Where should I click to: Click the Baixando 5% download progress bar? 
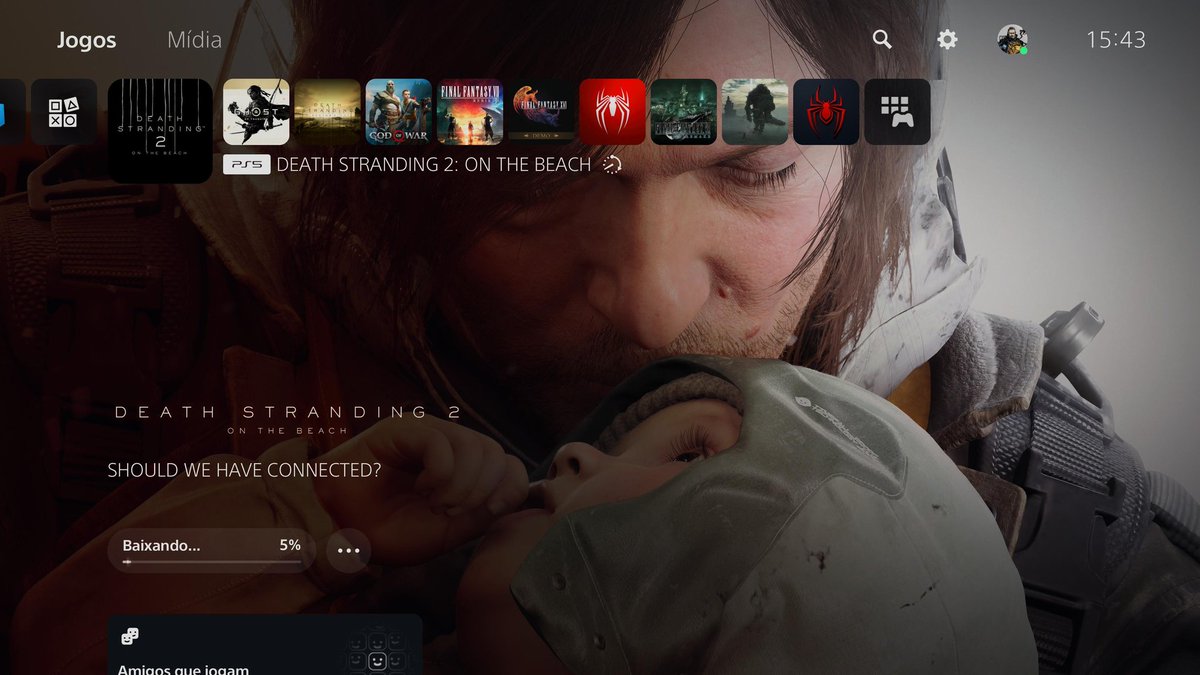click(x=212, y=550)
